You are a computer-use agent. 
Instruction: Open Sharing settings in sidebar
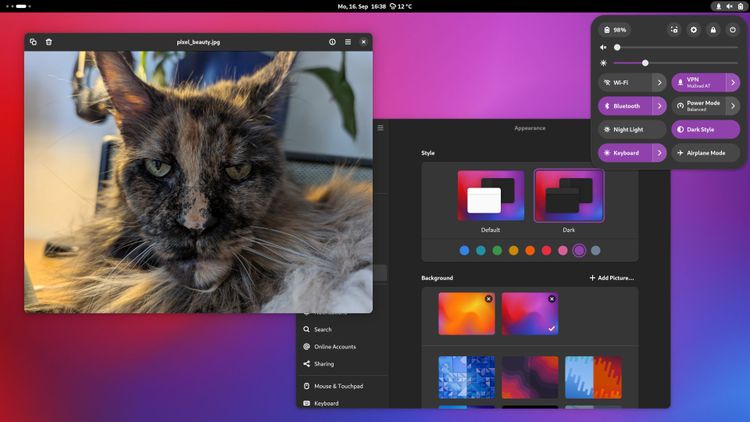coord(342,364)
